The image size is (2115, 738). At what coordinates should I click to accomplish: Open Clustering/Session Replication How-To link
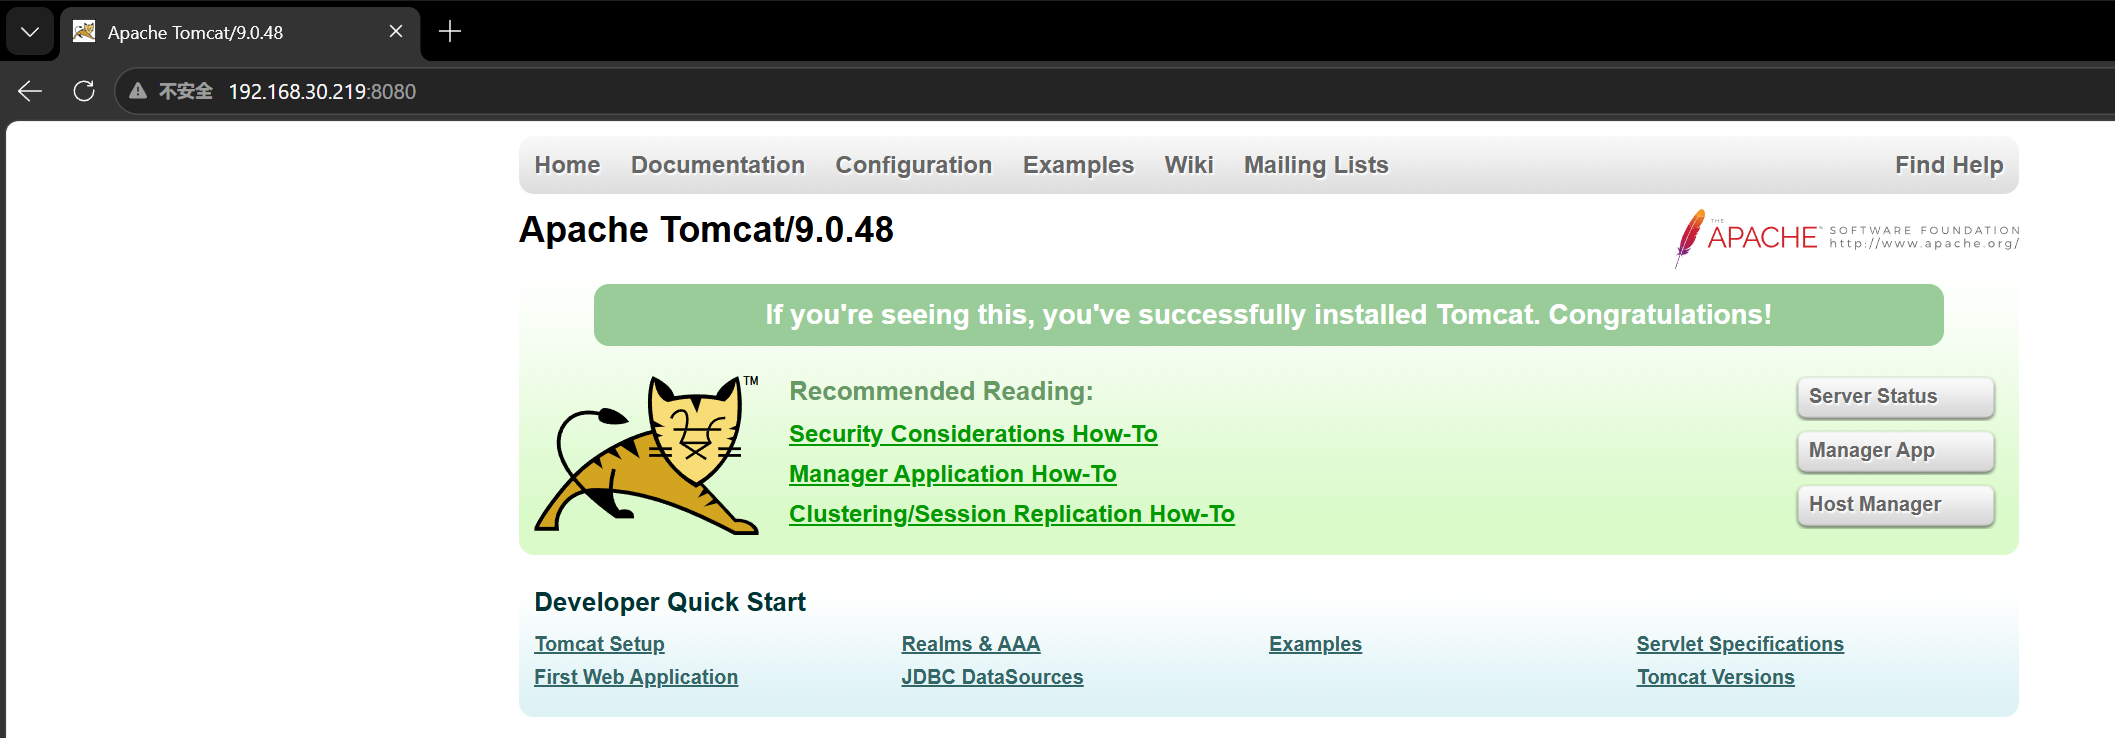coord(1012,514)
